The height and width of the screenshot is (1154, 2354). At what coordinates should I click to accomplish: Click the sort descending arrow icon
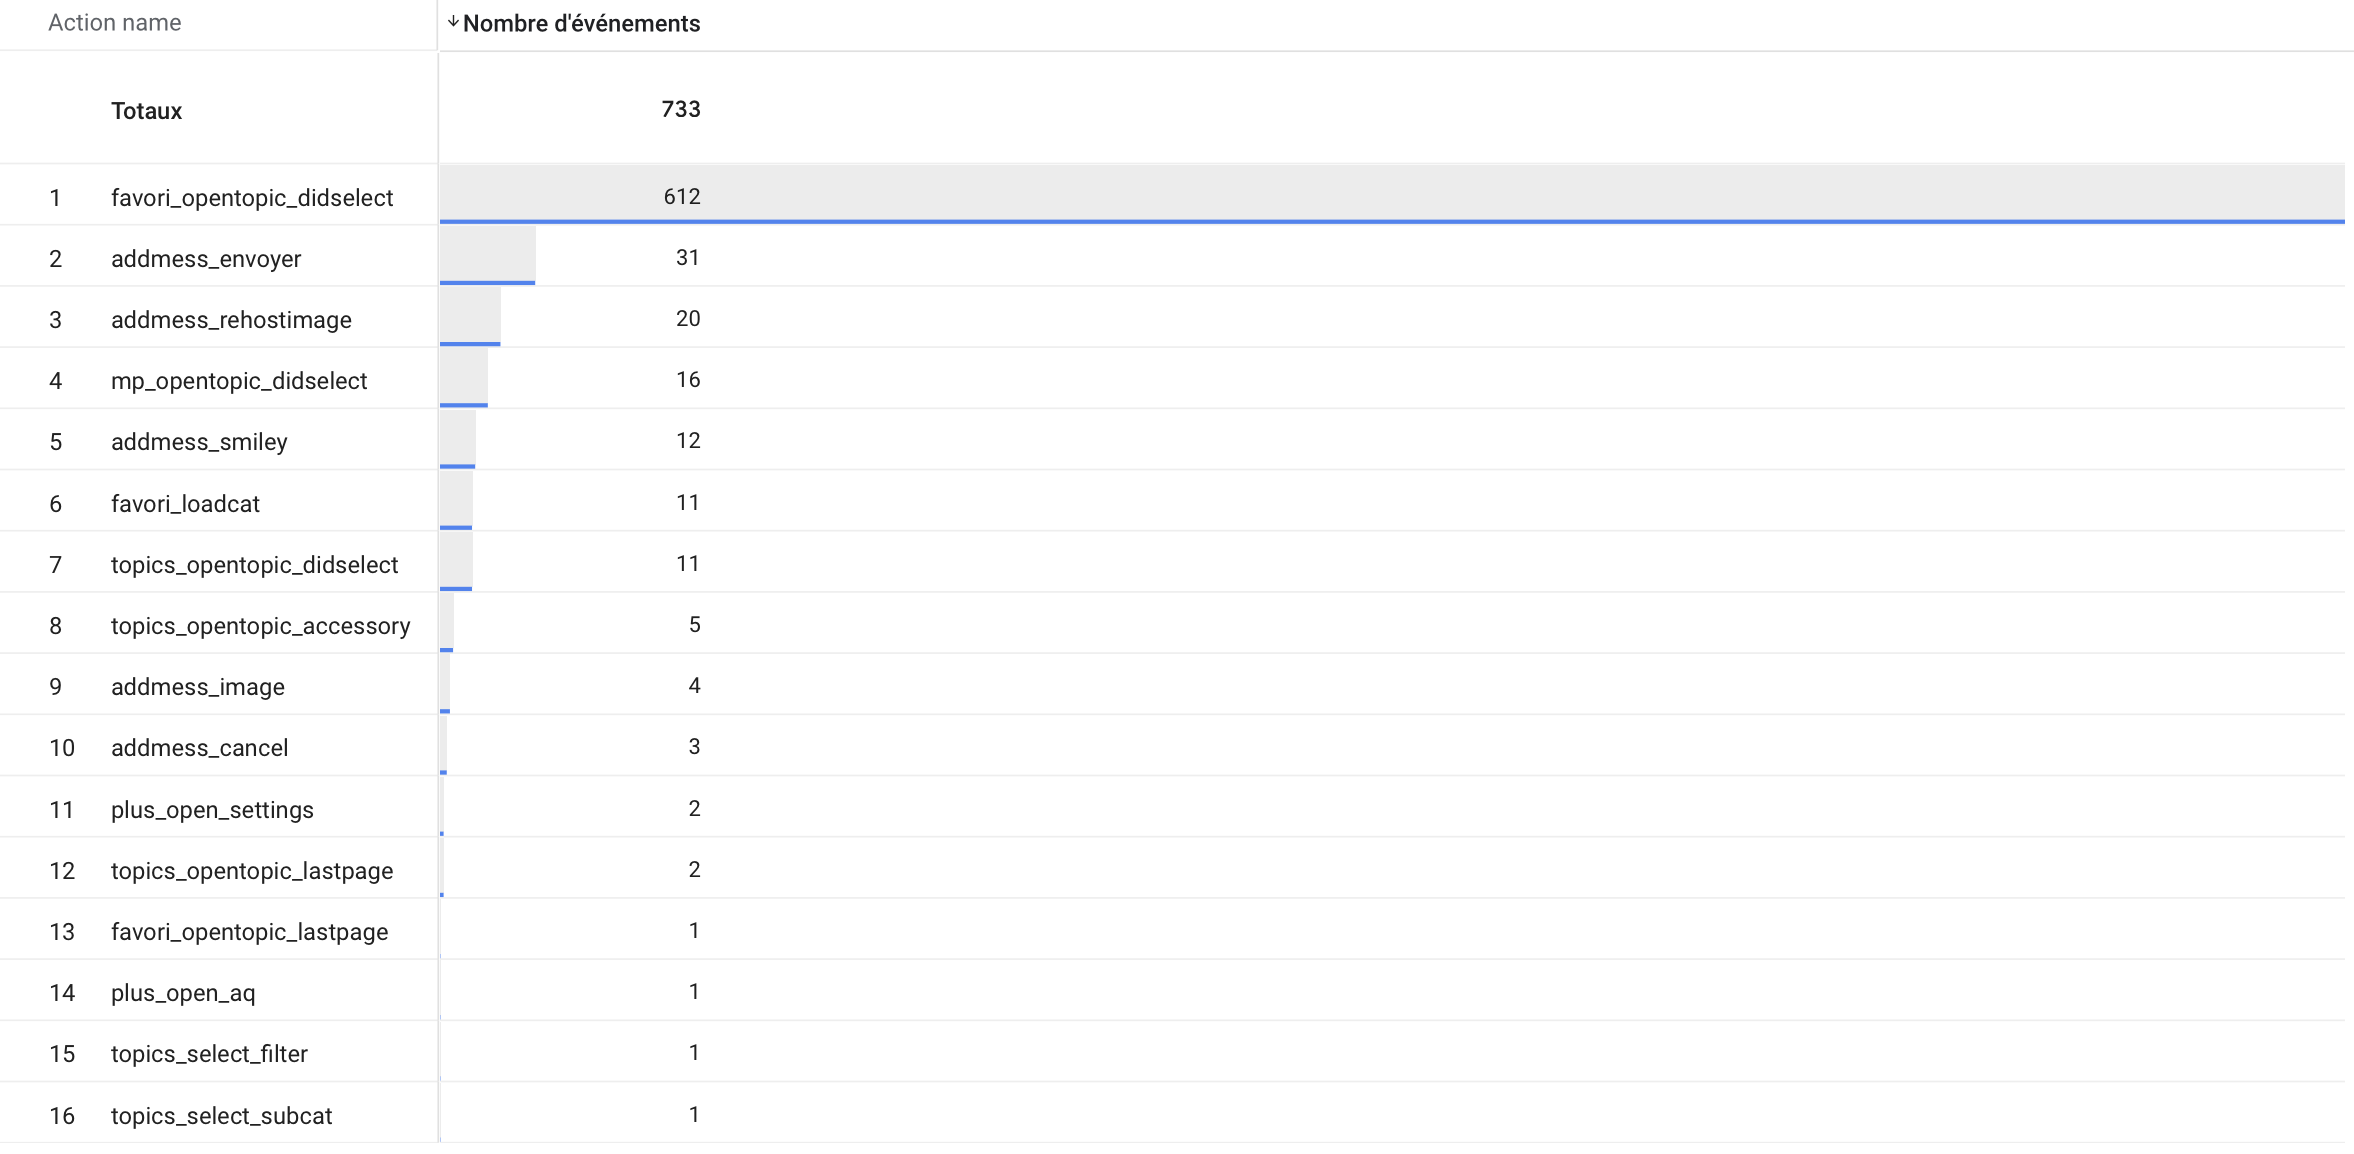click(x=453, y=22)
